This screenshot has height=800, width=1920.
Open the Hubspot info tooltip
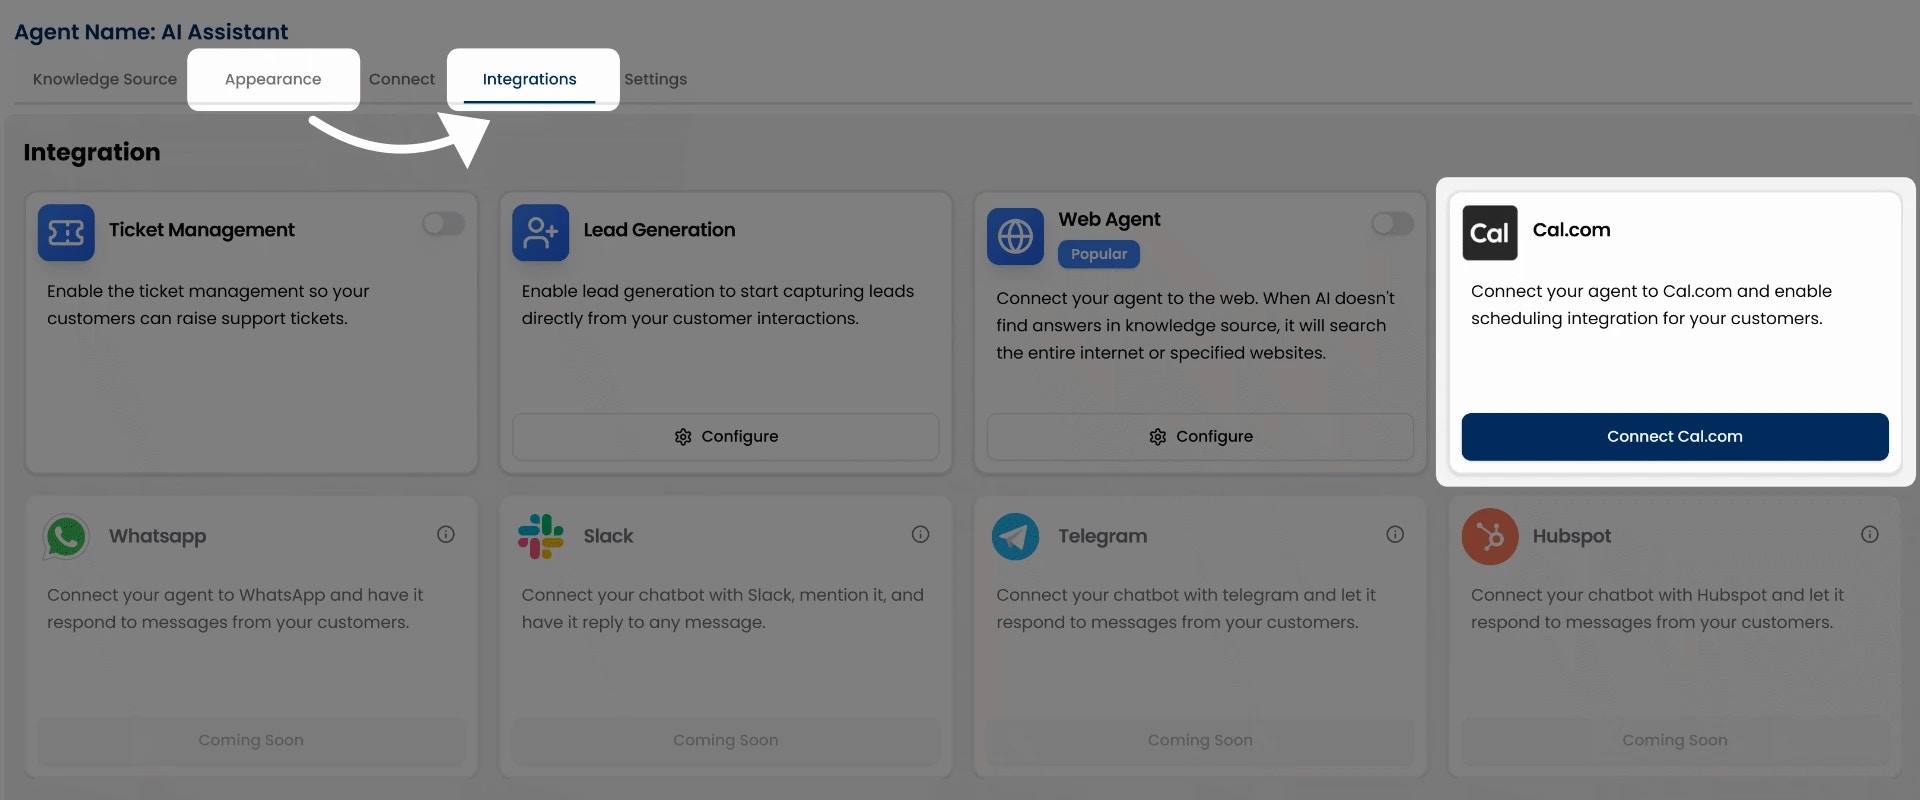tap(1870, 535)
